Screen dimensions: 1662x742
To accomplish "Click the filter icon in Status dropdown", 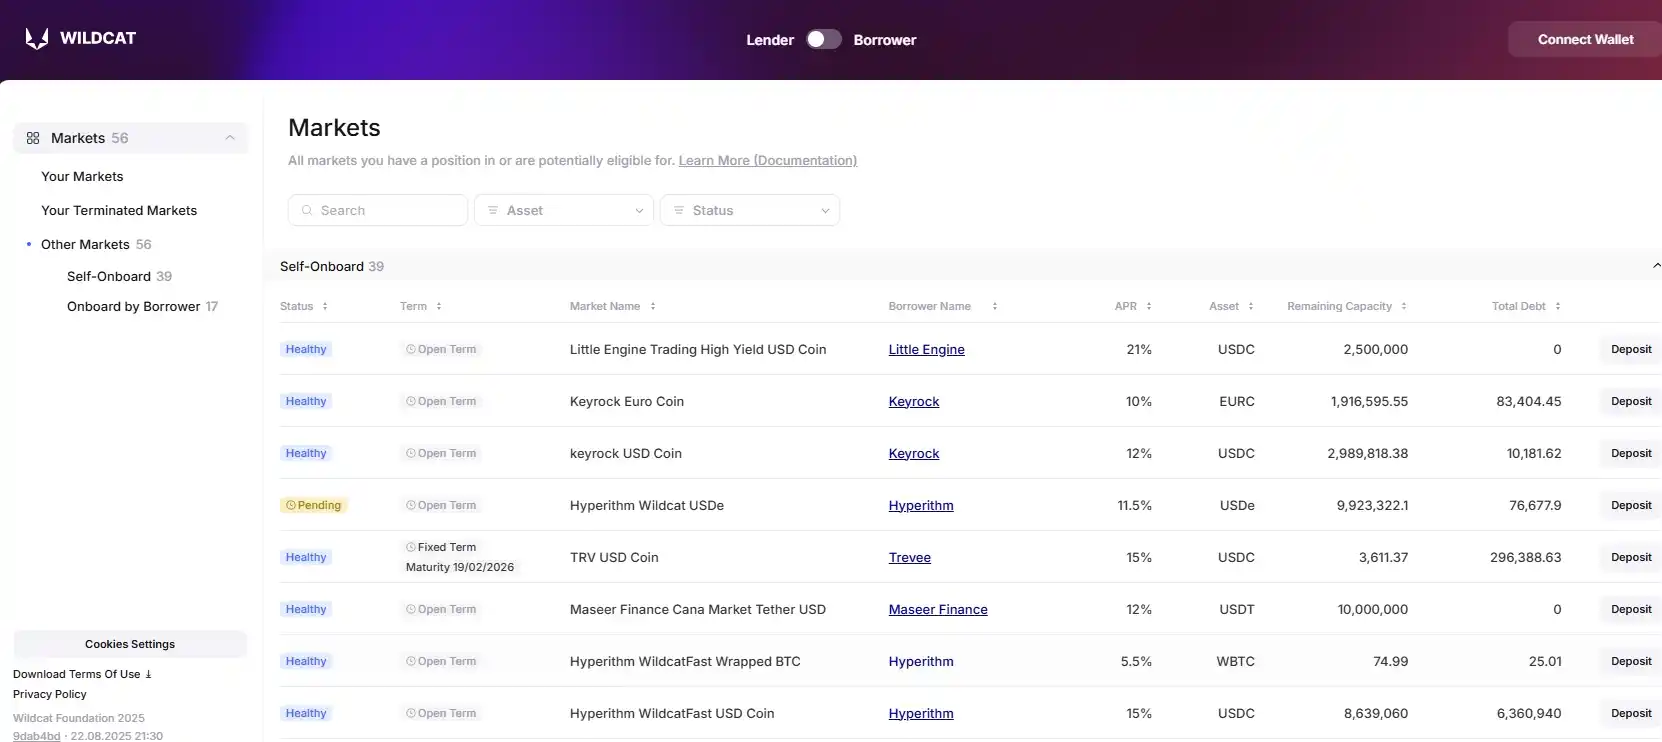I will [679, 210].
